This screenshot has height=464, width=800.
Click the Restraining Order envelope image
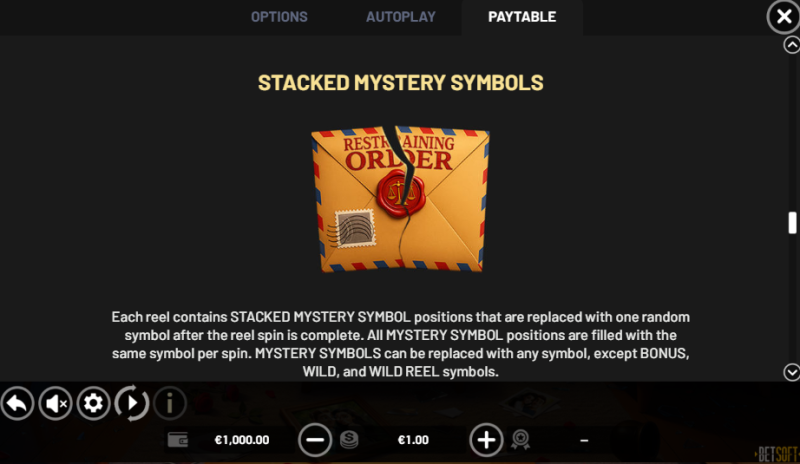pos(401,198)
